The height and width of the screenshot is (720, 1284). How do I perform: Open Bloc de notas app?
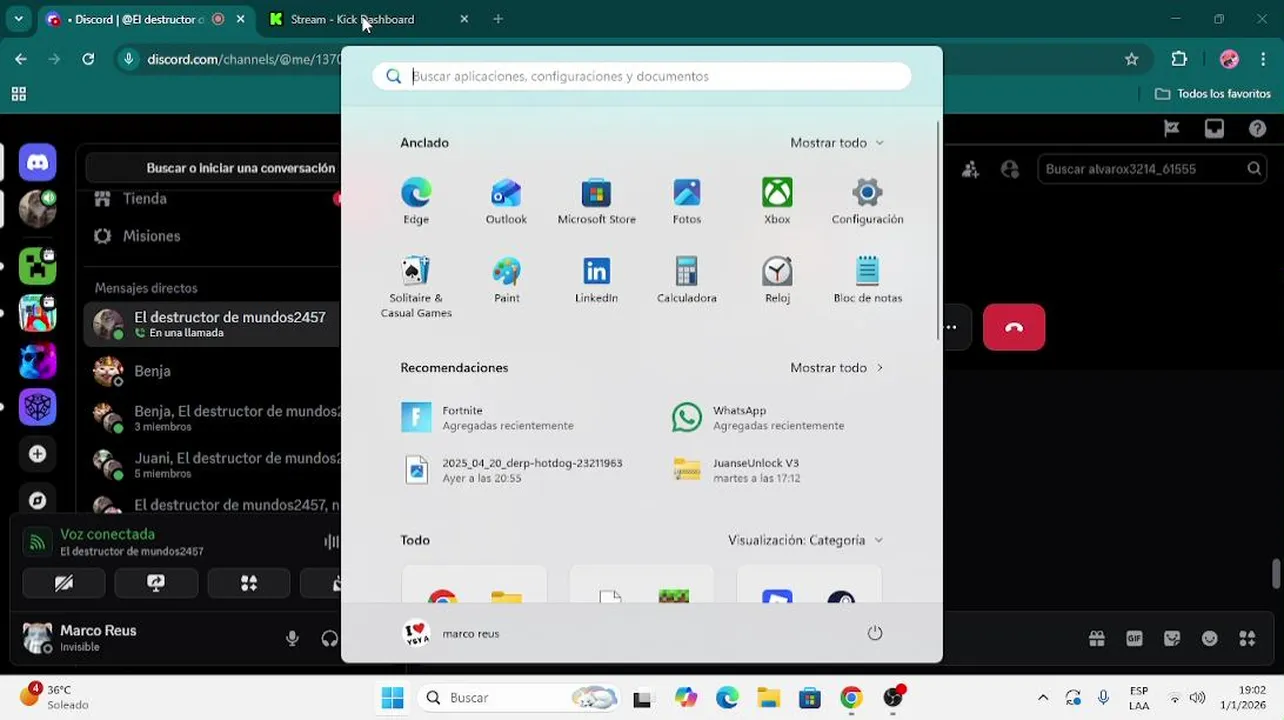[x=867, y=280]
